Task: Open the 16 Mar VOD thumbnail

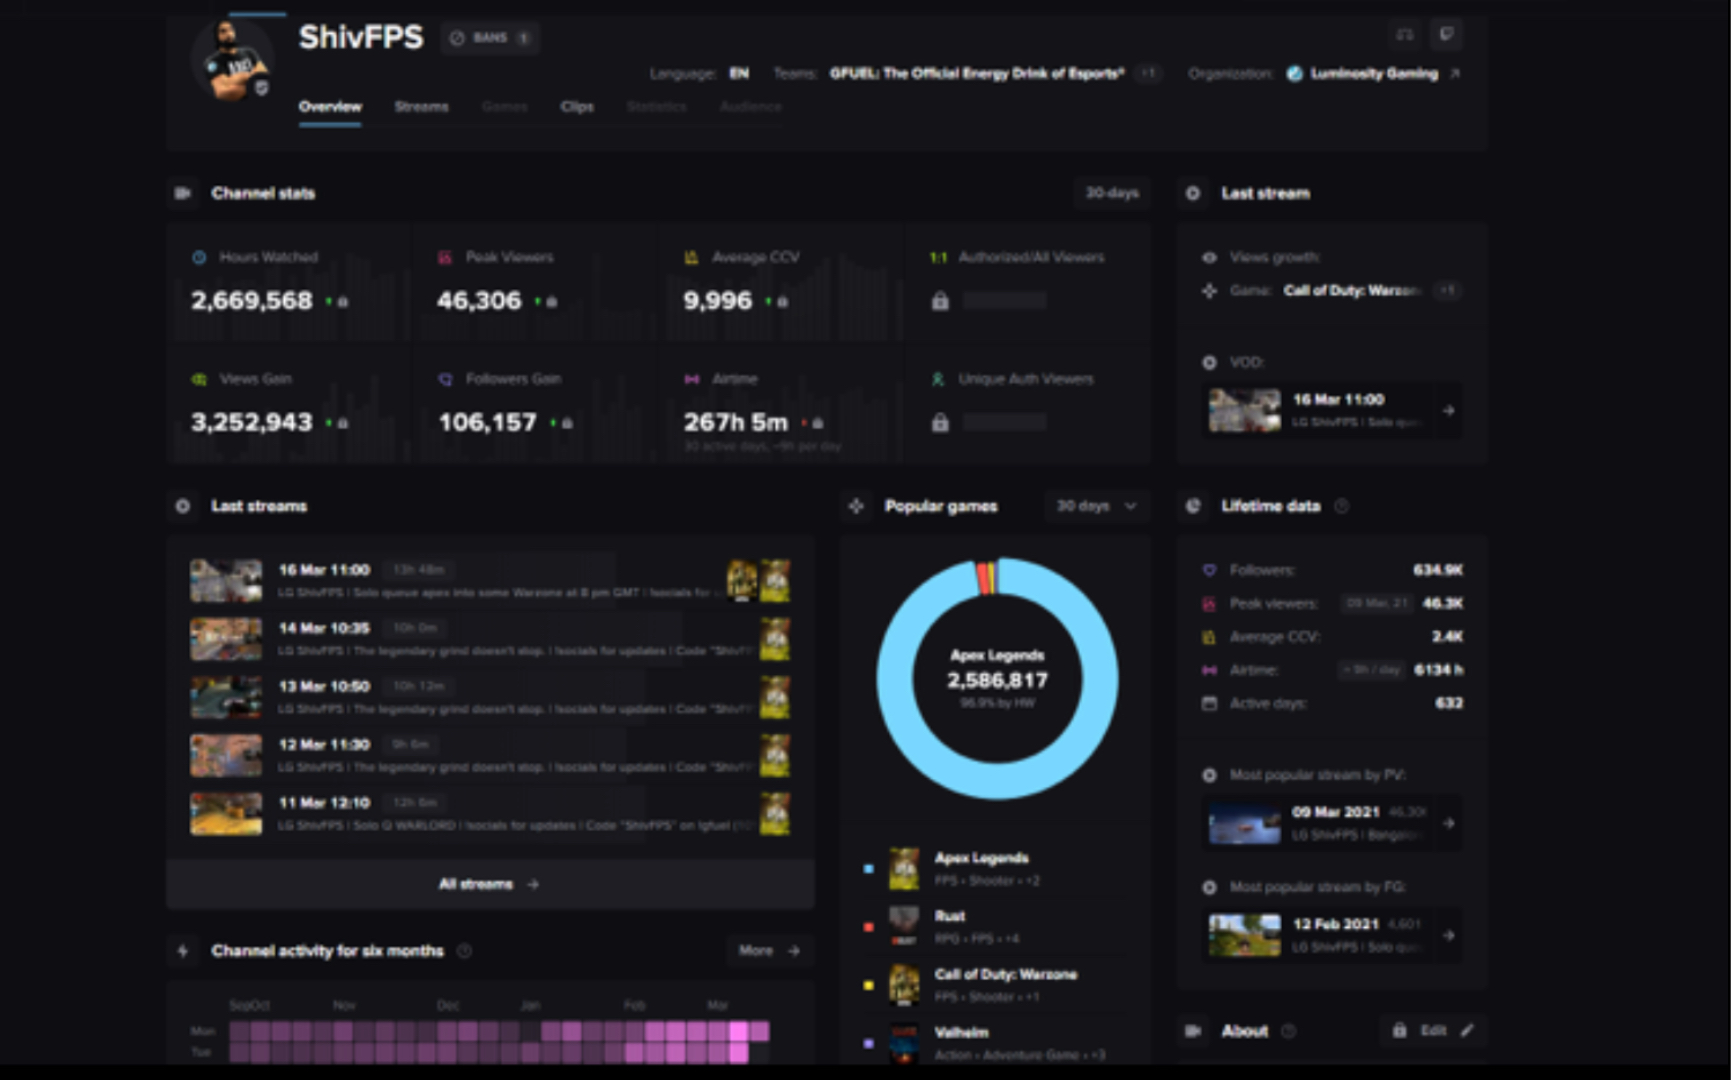Action: point(1243,411)
